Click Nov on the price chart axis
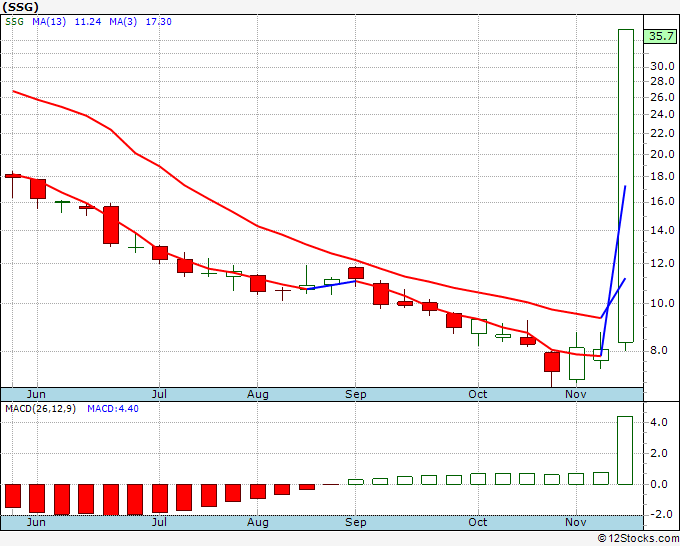Screen dimensions: 680x546 click(x=575, y=394)
